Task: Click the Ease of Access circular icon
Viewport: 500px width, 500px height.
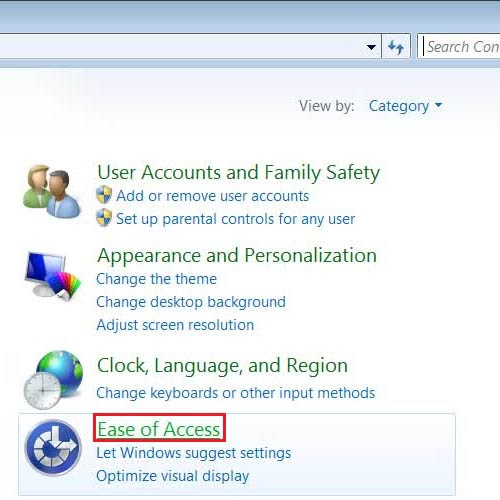Action: (x=53, y=448)
